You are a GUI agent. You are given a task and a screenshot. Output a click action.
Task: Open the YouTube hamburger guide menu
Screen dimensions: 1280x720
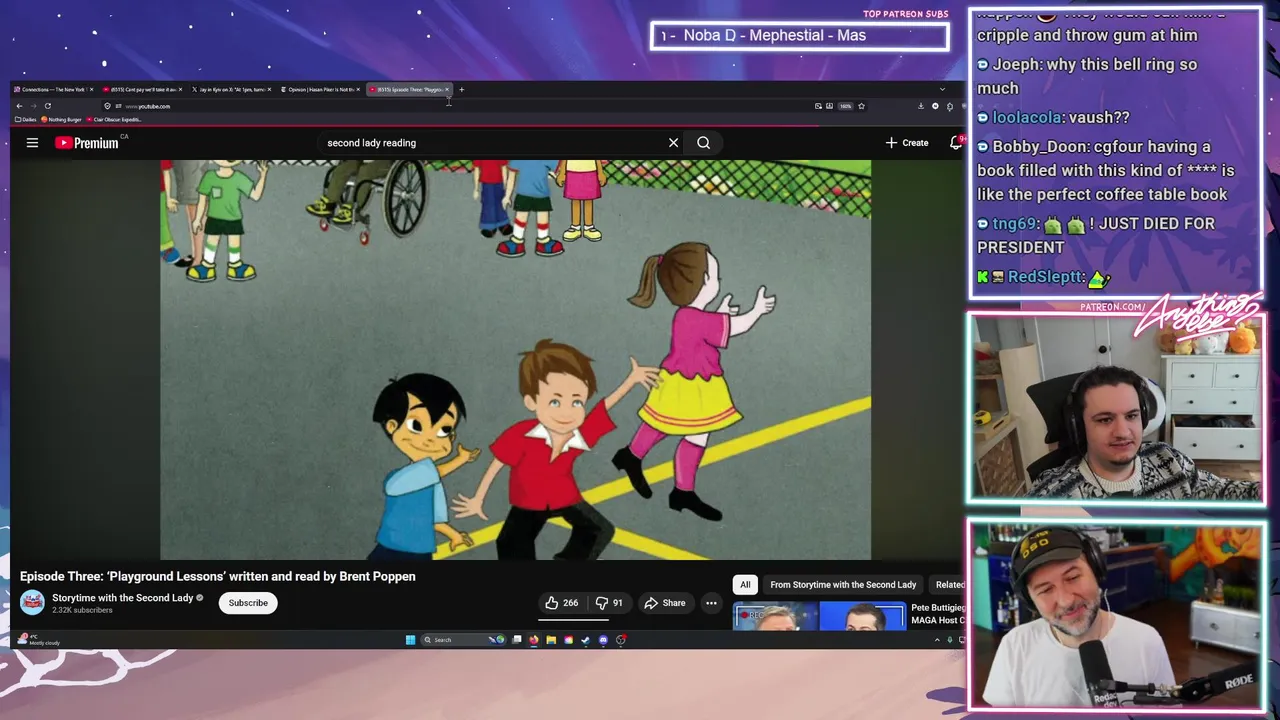click(32, 143)
